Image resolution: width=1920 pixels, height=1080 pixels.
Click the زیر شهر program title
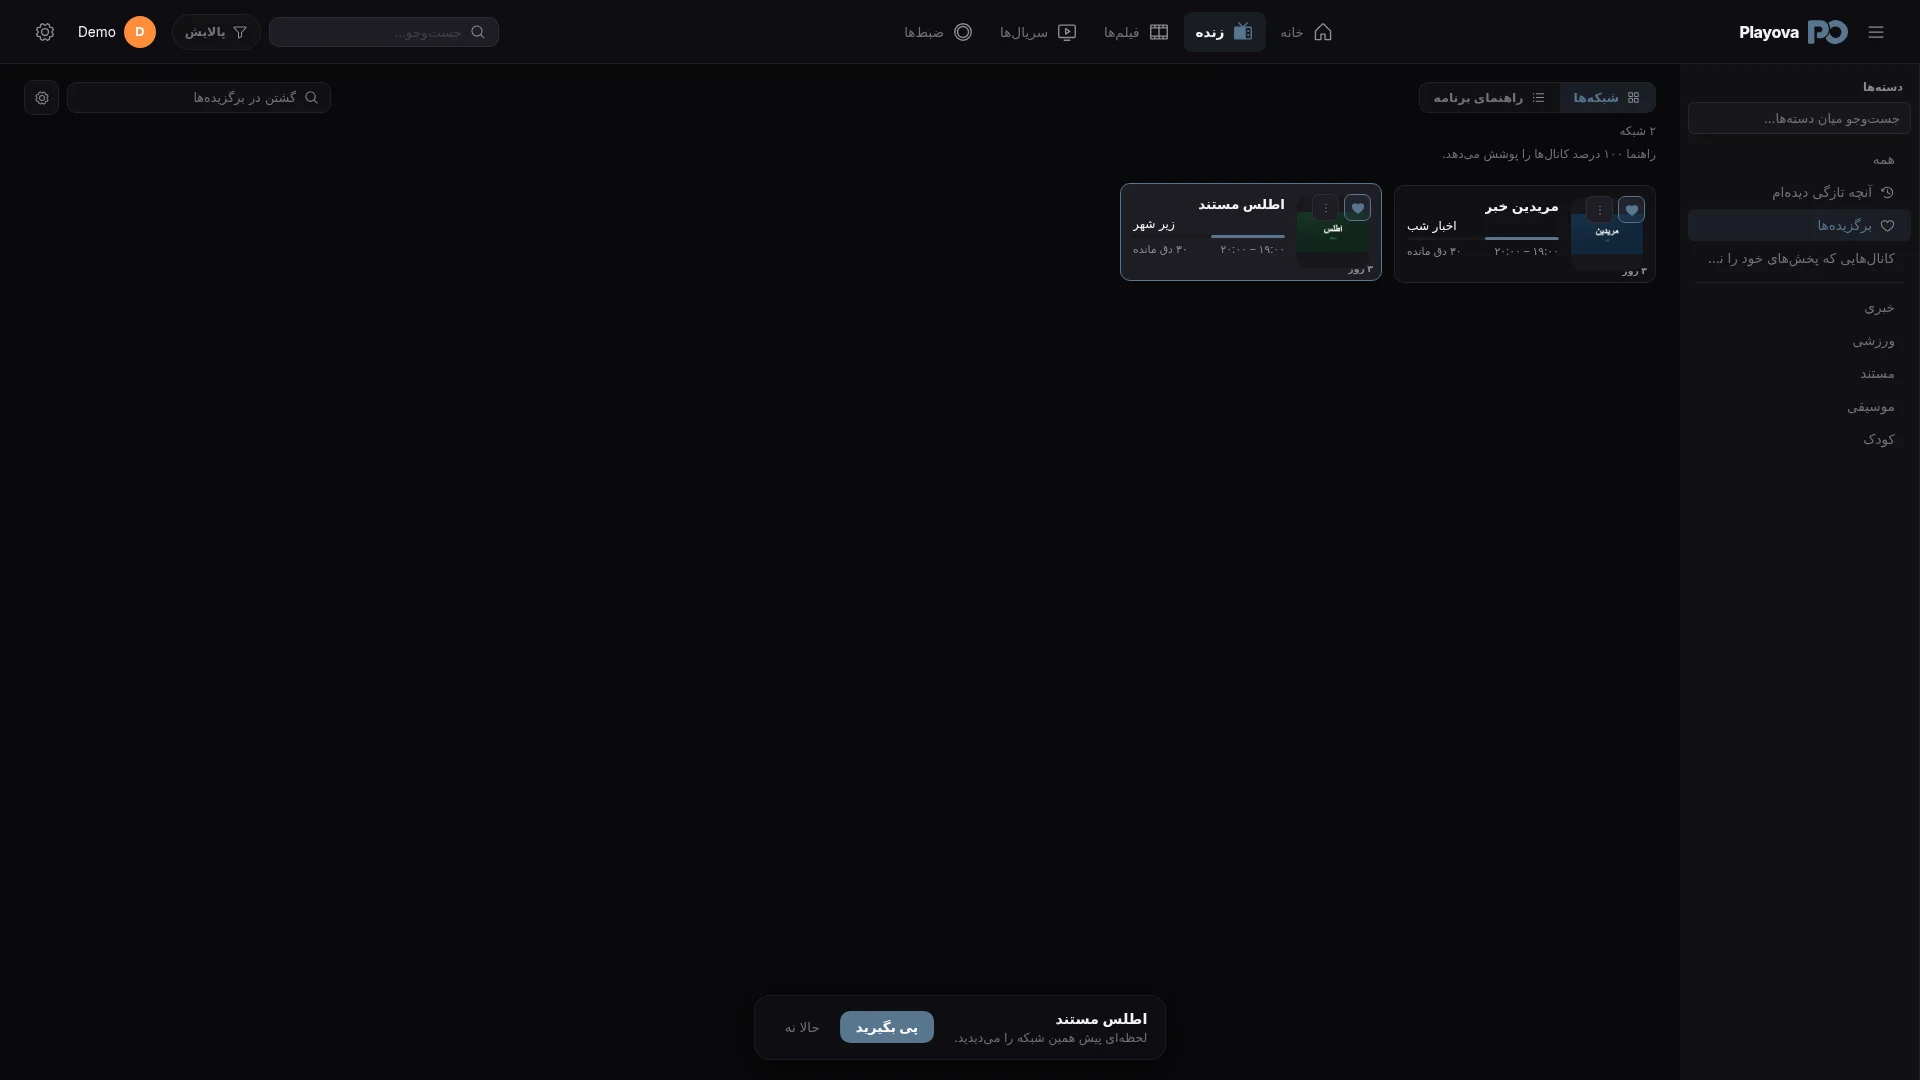tap(1154, 224)
